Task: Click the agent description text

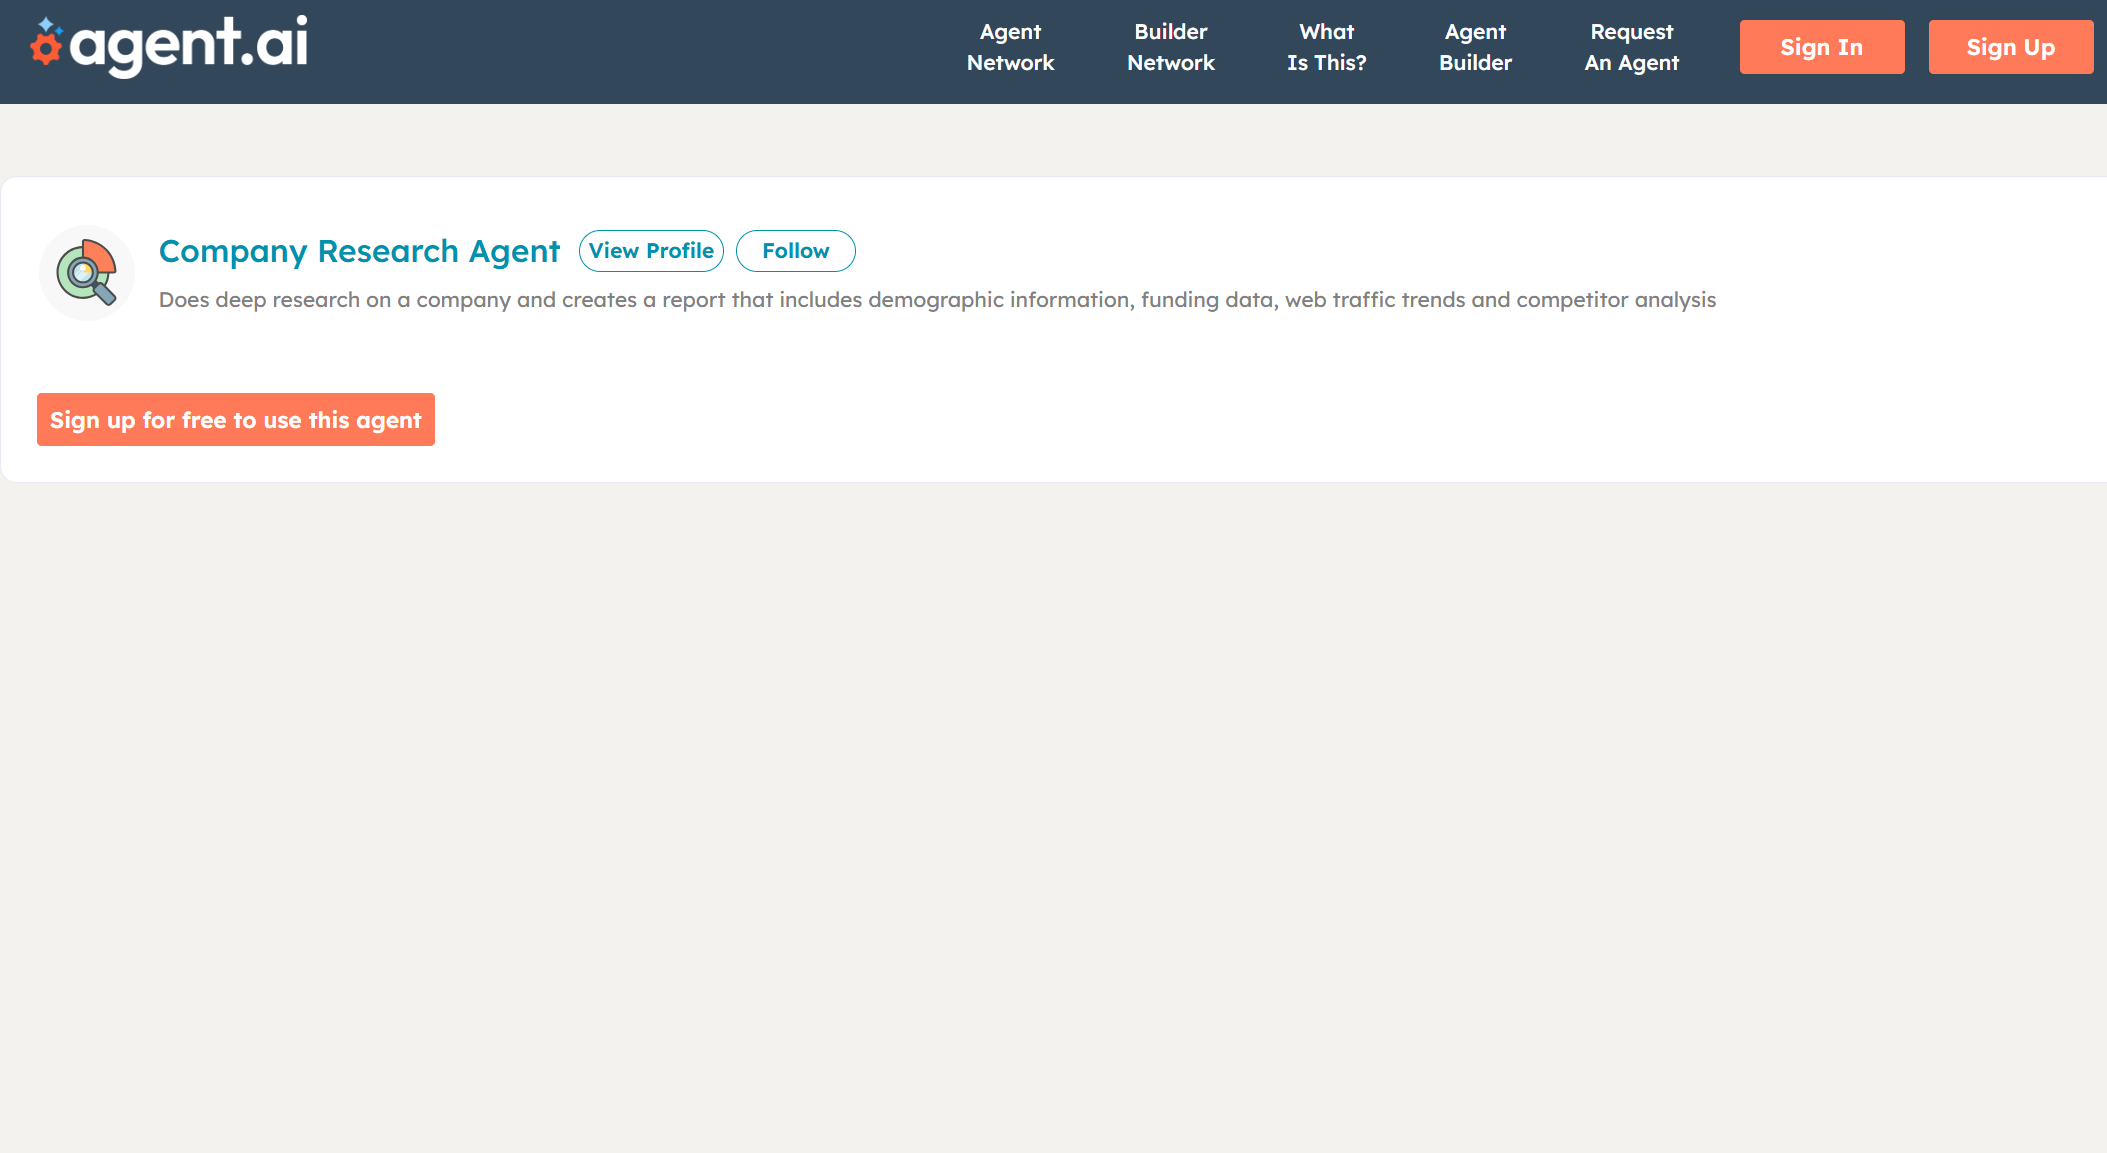Action: point(937,299)
